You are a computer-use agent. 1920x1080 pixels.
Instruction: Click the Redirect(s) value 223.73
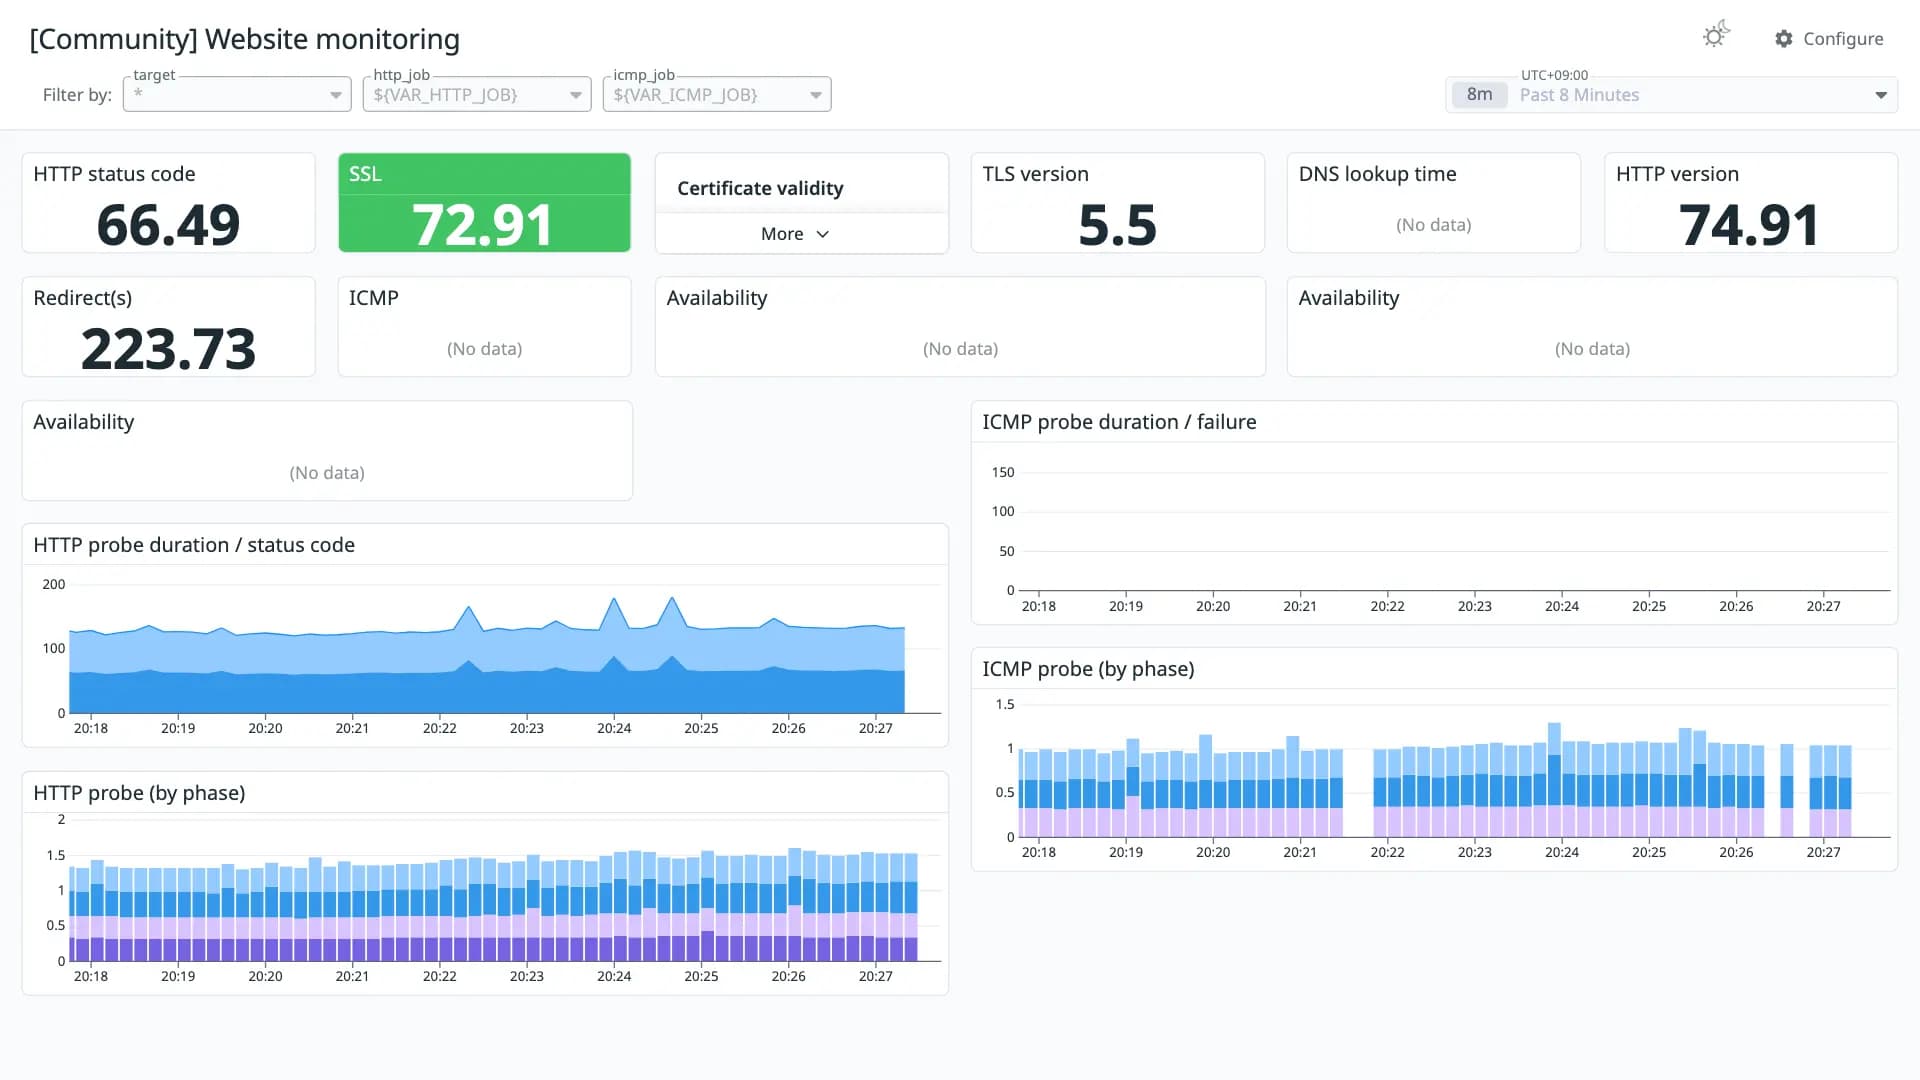pos(168,348)
